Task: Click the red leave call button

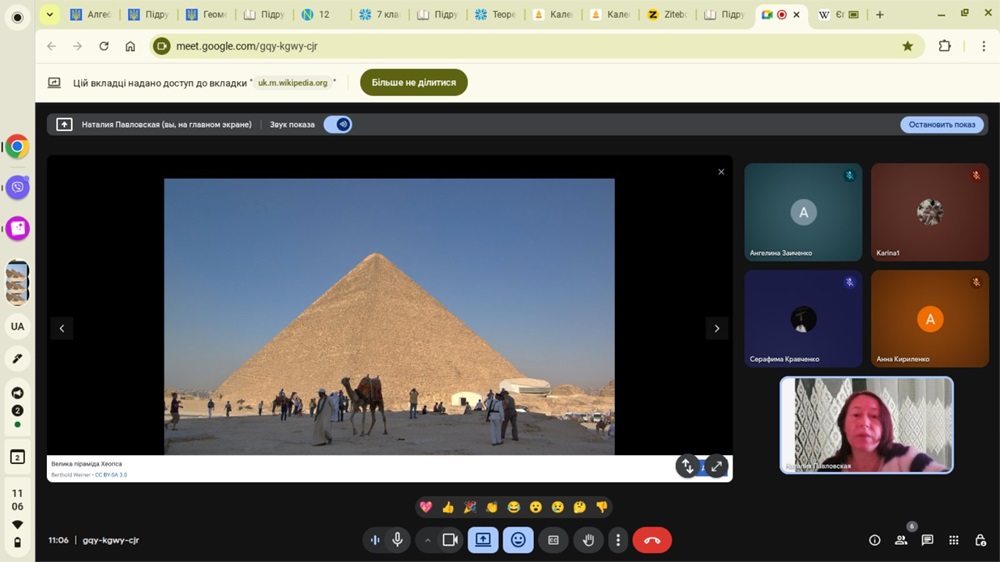Action: (x=652, y=540)
